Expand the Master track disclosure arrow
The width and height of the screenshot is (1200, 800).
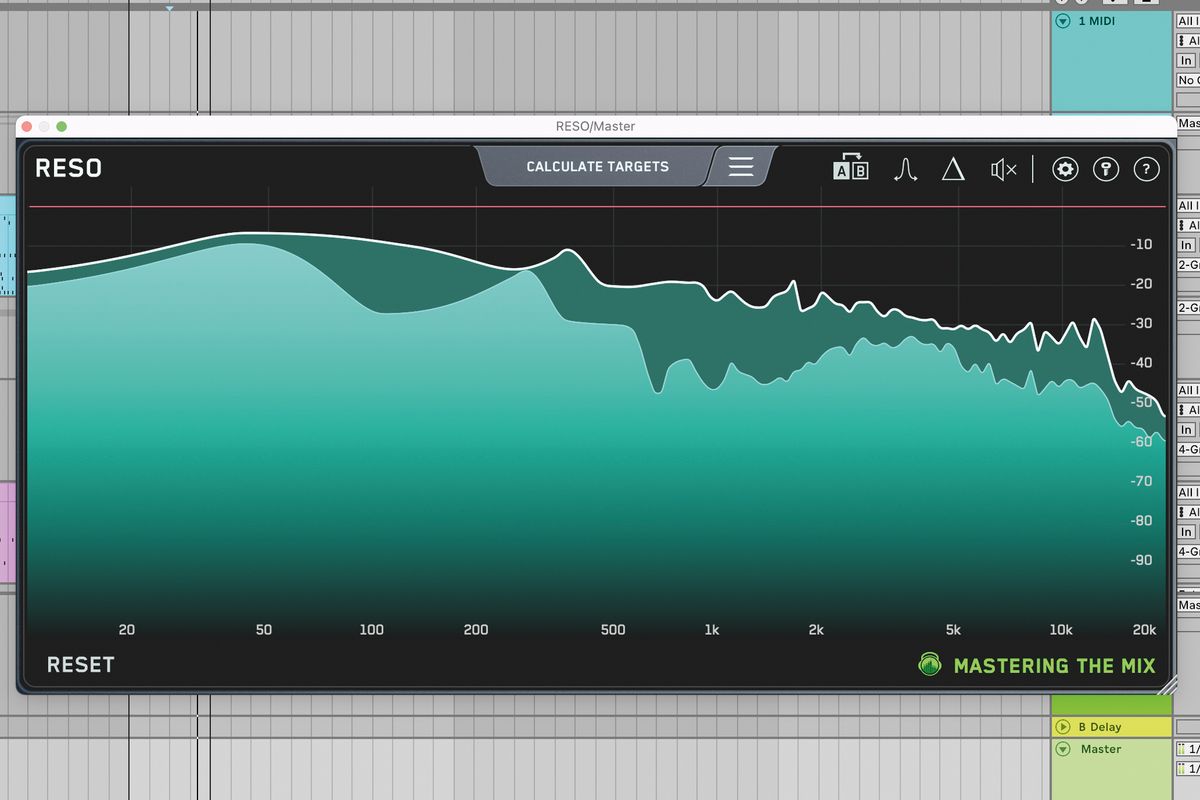[1063, 749]
